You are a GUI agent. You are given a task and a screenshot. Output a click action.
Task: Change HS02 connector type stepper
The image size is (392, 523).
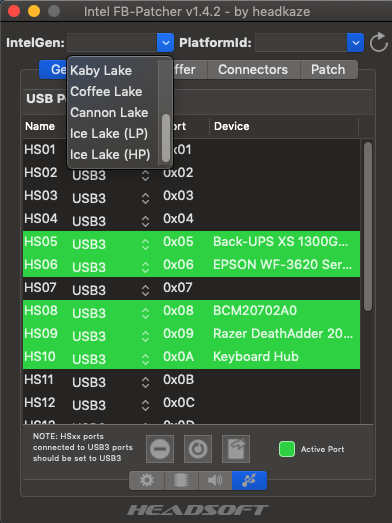tap(145, 175)
